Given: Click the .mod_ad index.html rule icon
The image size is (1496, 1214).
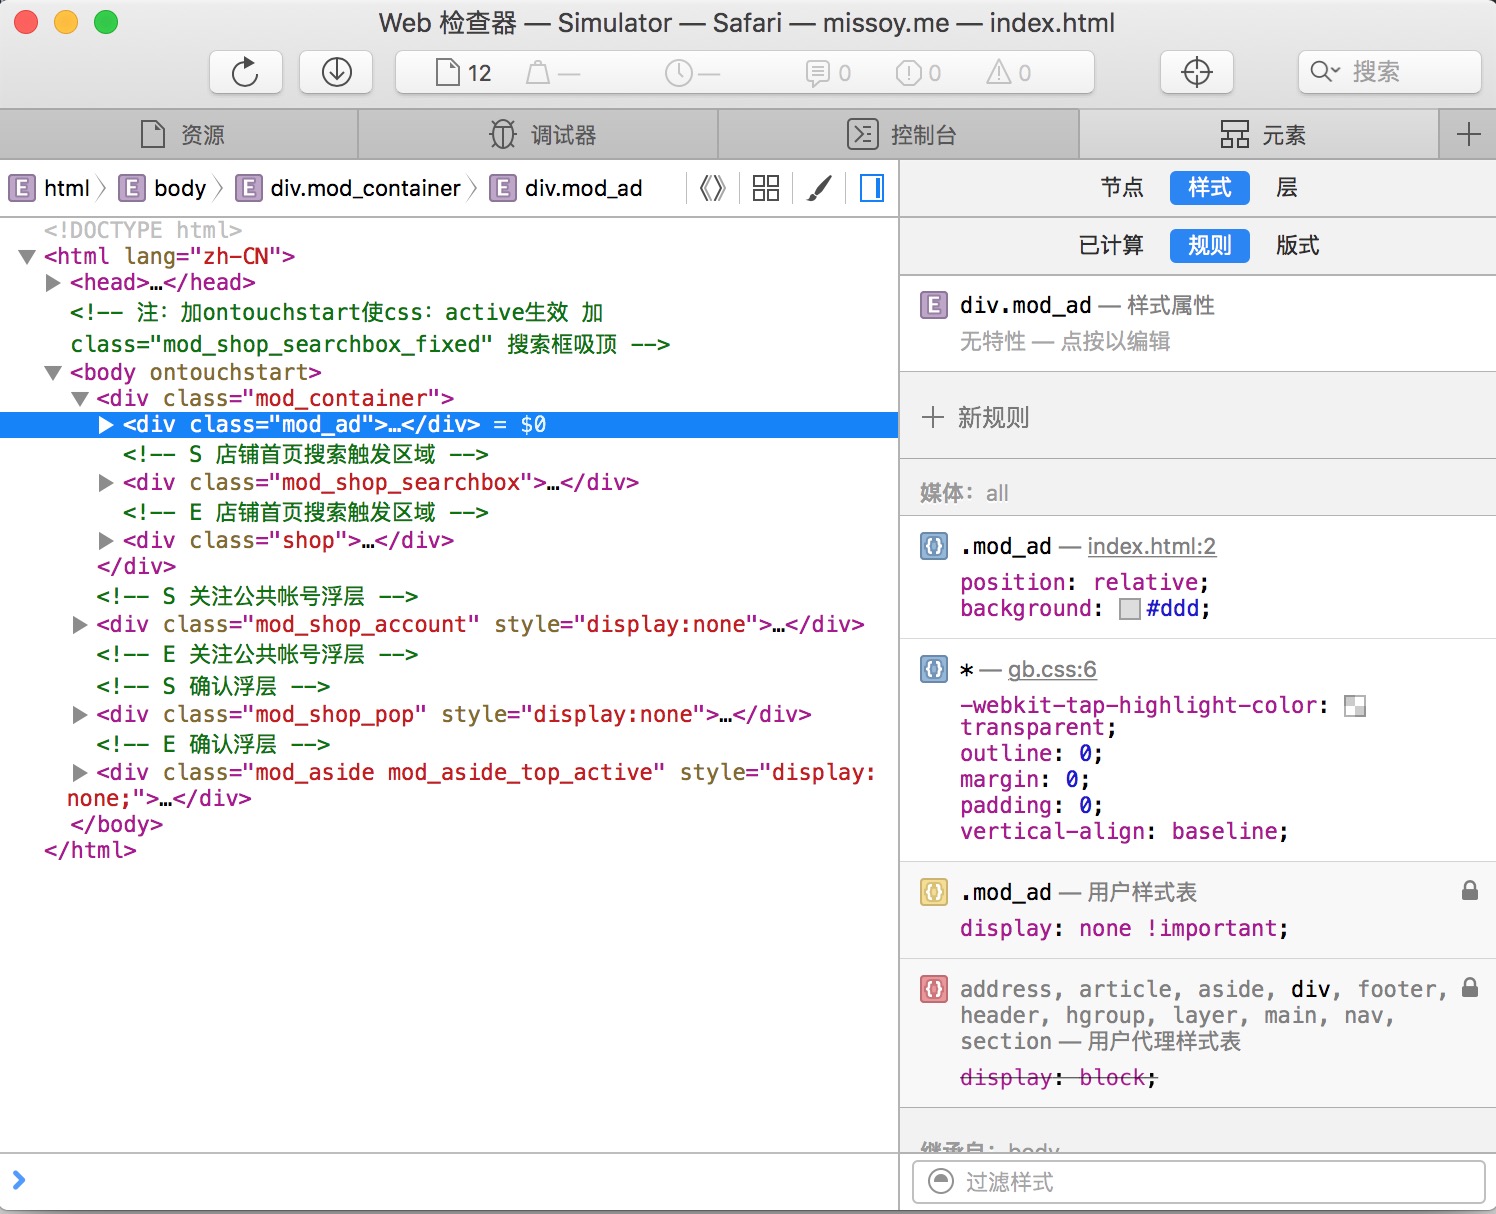Looking at the screenshot, I should click(x=934, y=546).
